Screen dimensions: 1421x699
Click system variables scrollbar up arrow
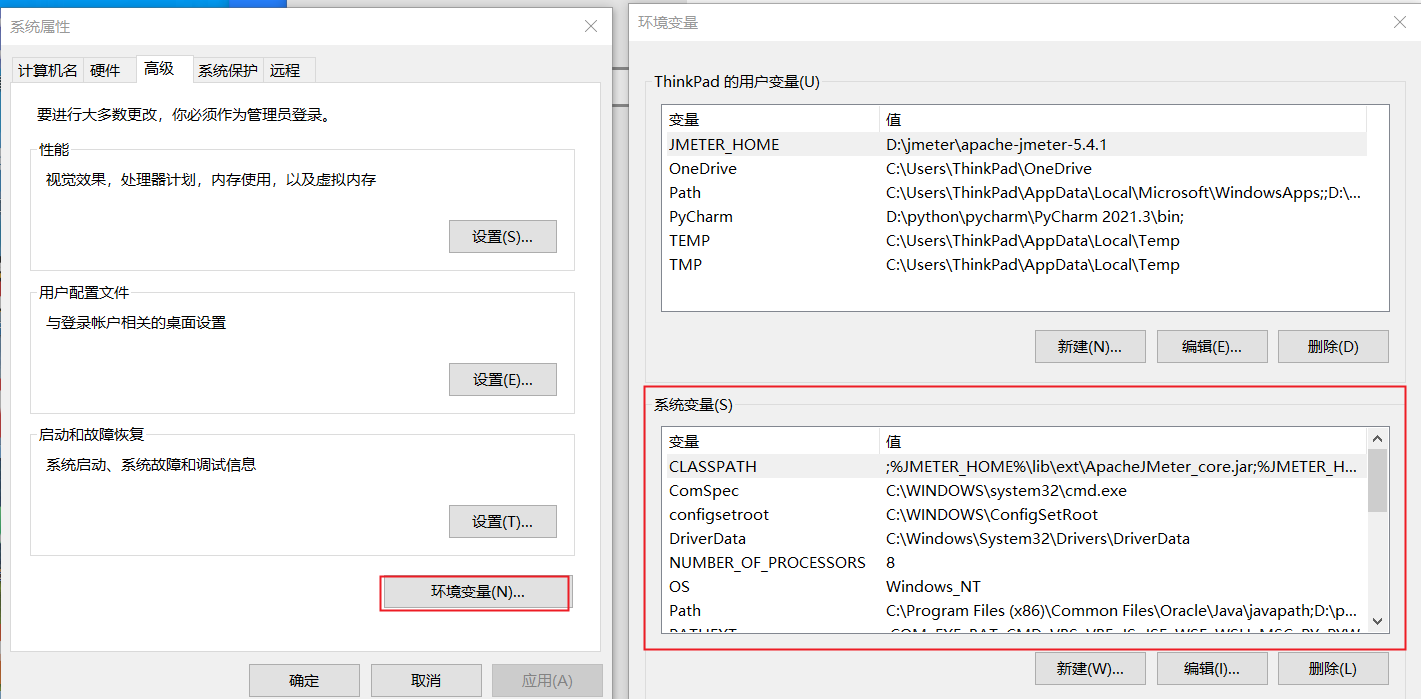pos(1377,438)
